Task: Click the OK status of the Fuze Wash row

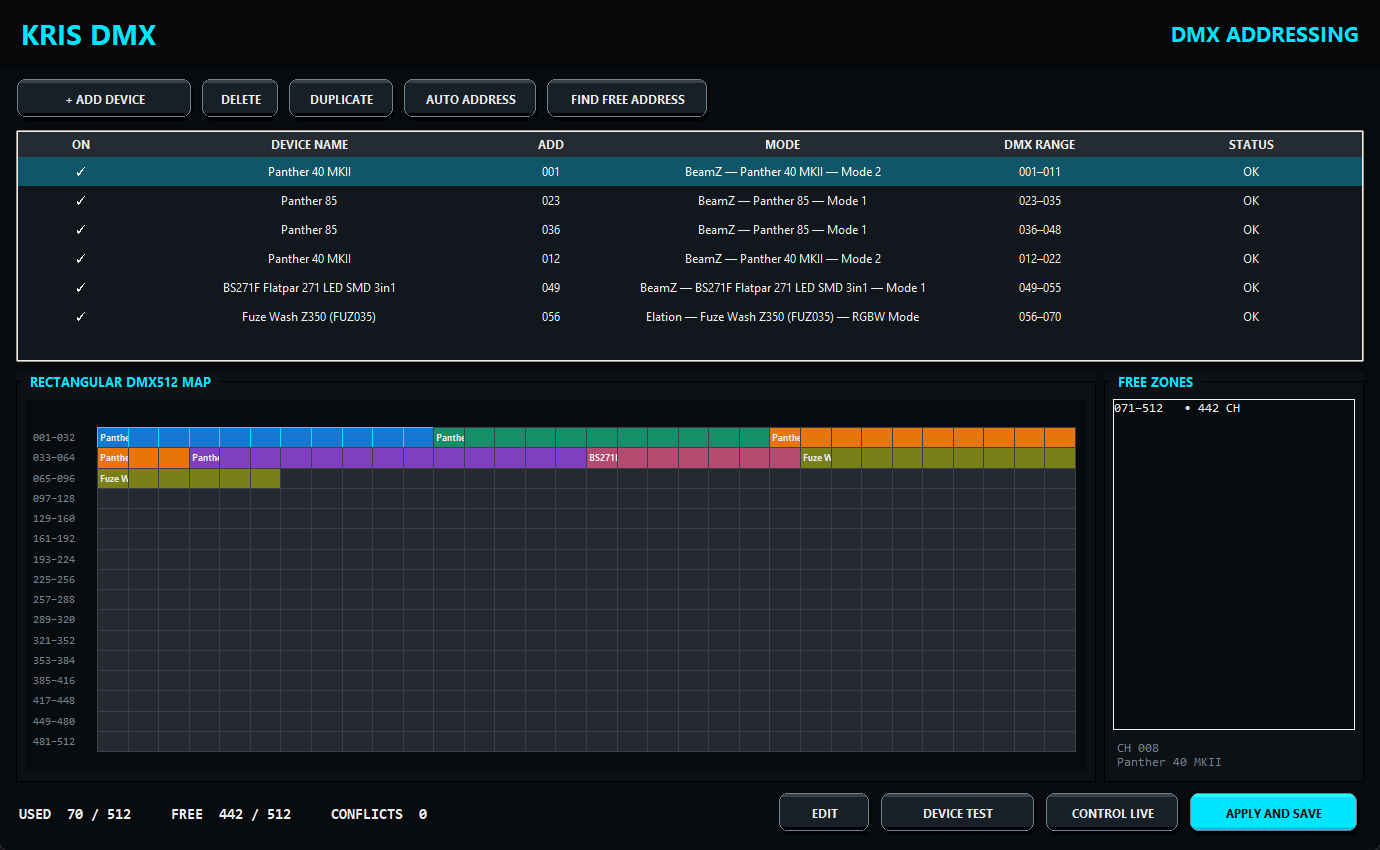Action: click(x=1251, y=317)
